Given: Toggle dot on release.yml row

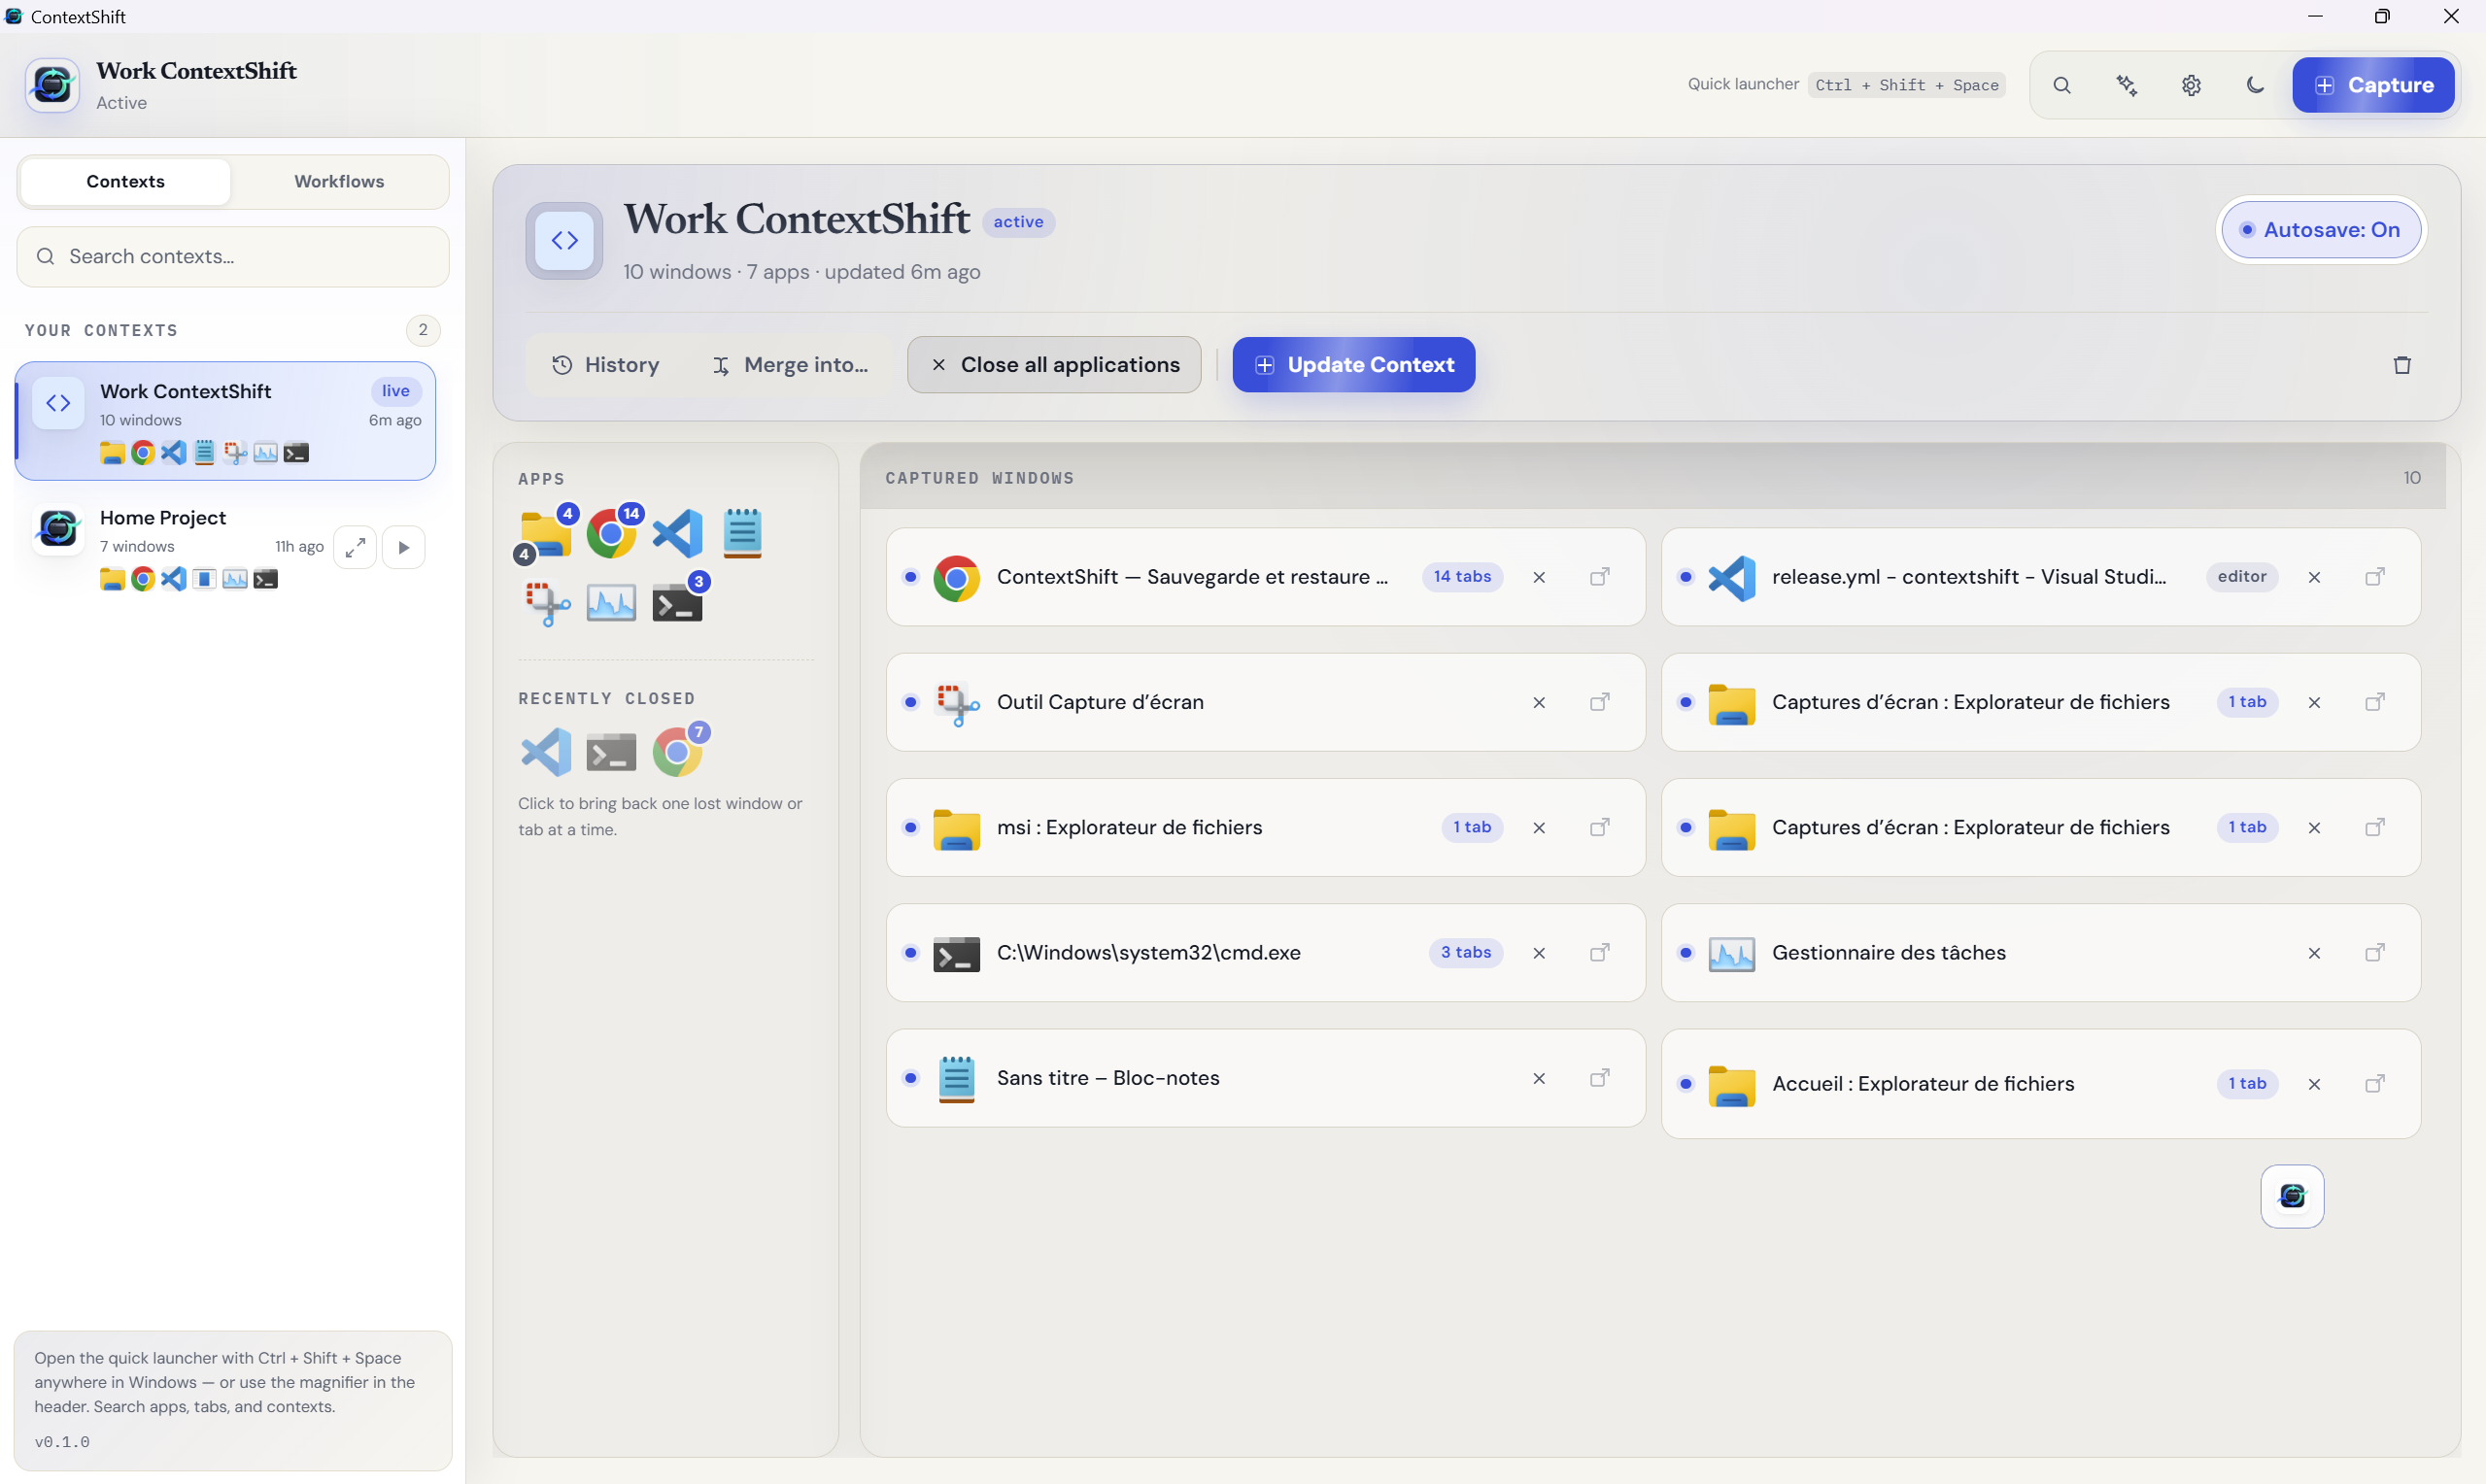Looking at the screenshot, I should point(1686,577).
